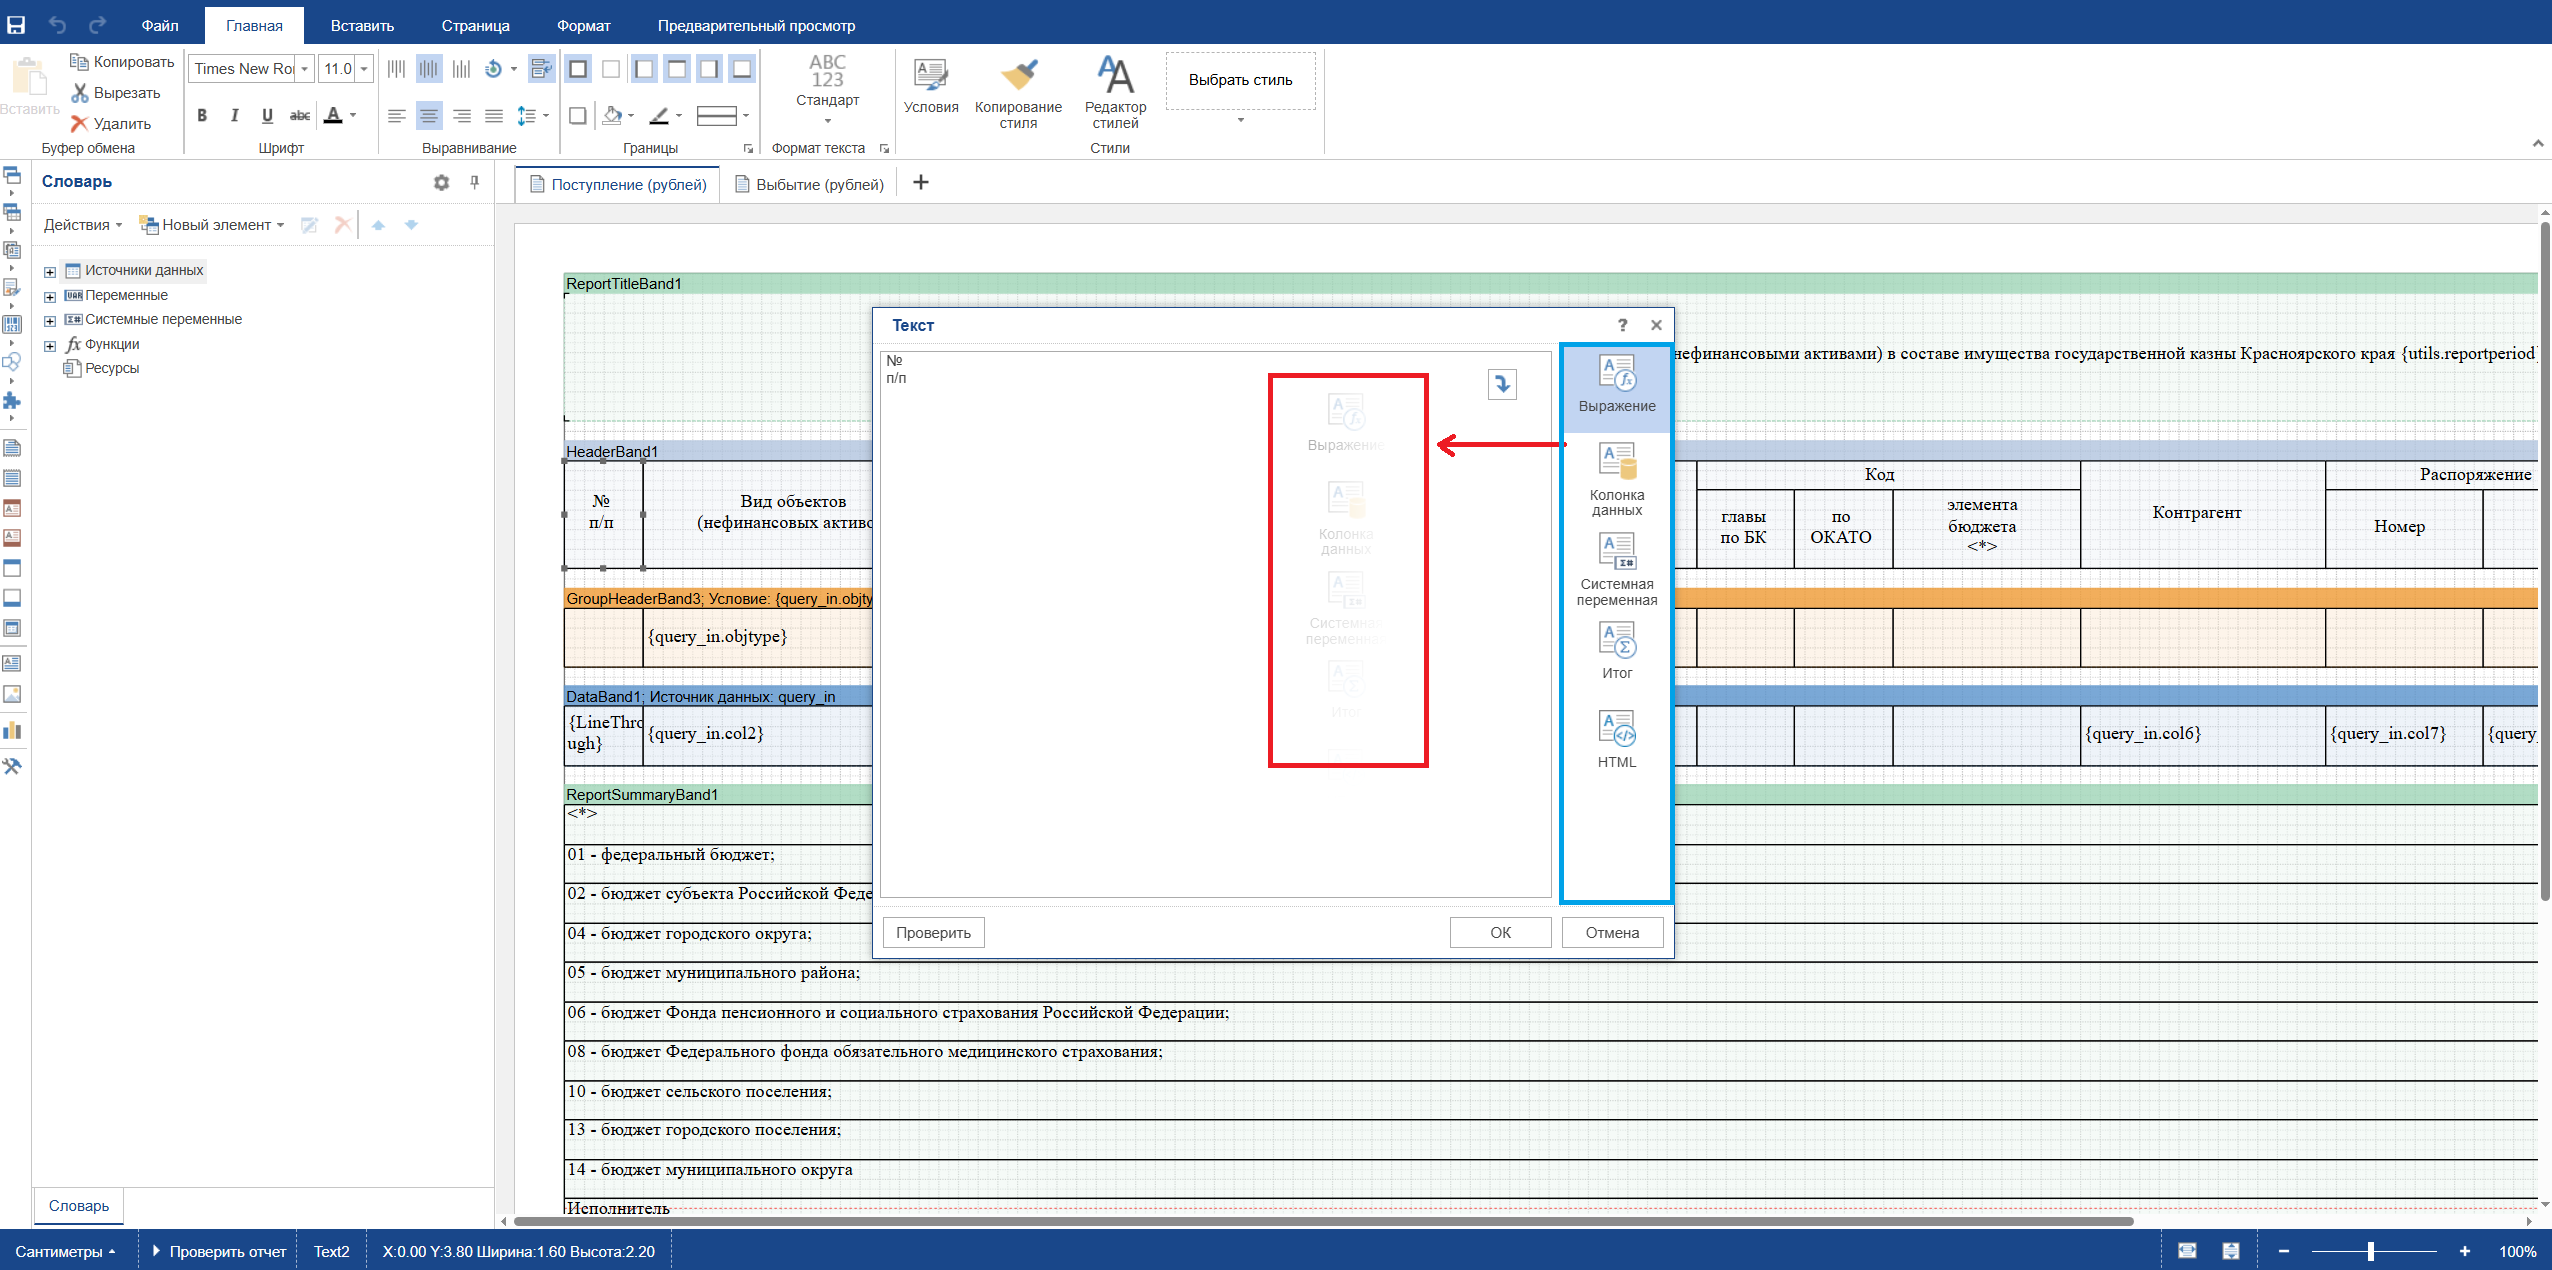The image size is (2552, 1270).
Task: Select HTML mode in the Текст dialog
Action: [1617, 740]
